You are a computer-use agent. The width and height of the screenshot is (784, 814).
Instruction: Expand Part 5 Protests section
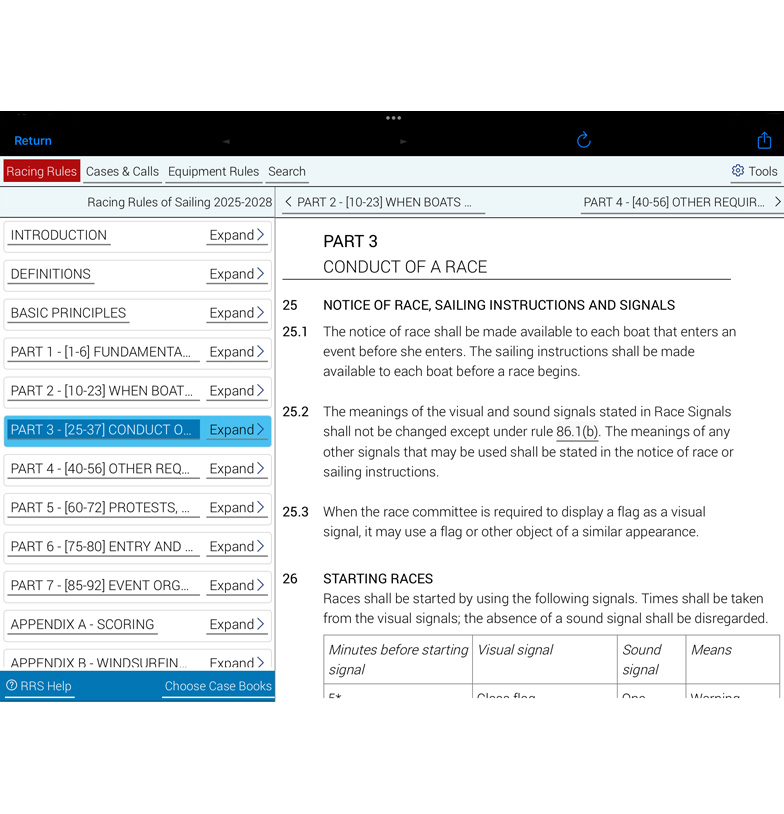click(x=237, y=508)
